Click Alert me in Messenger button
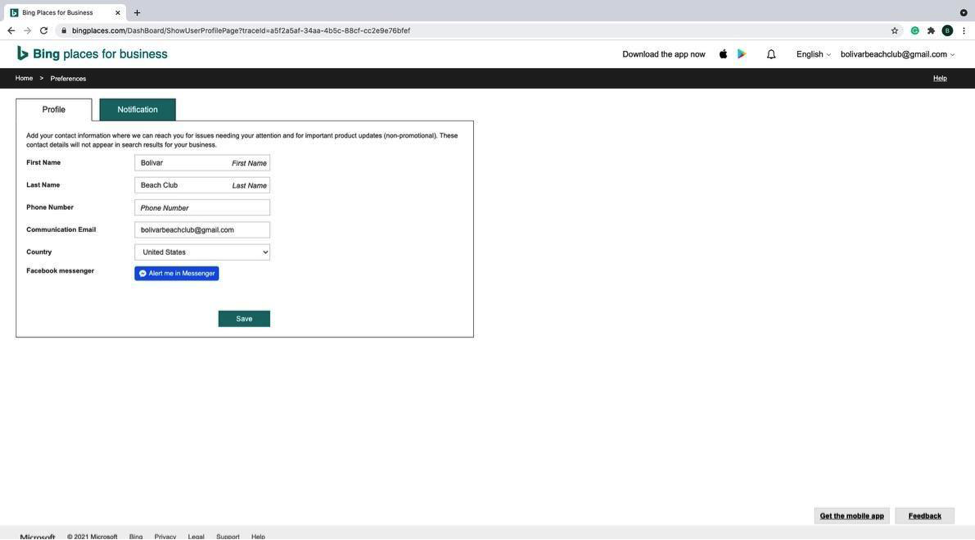 pos(177,273)
